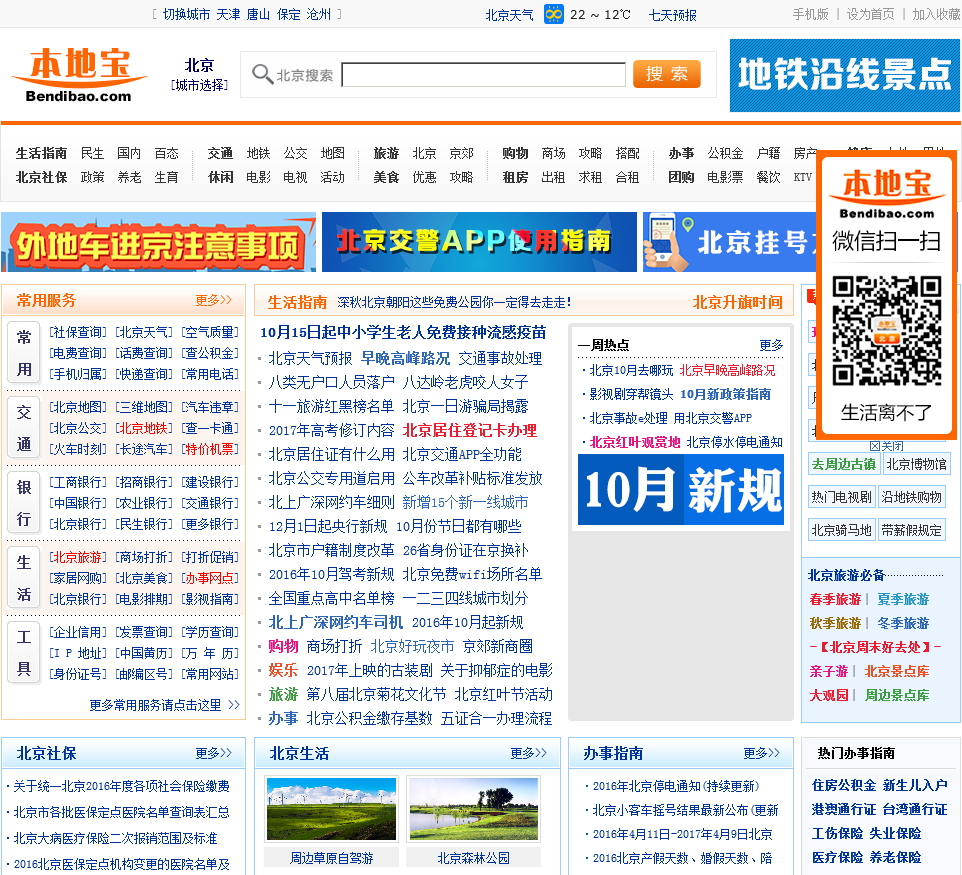The height and width of the screenshot is (875, 962).
Task: Select 交通 in navigation menu
Action: point(220,153)
